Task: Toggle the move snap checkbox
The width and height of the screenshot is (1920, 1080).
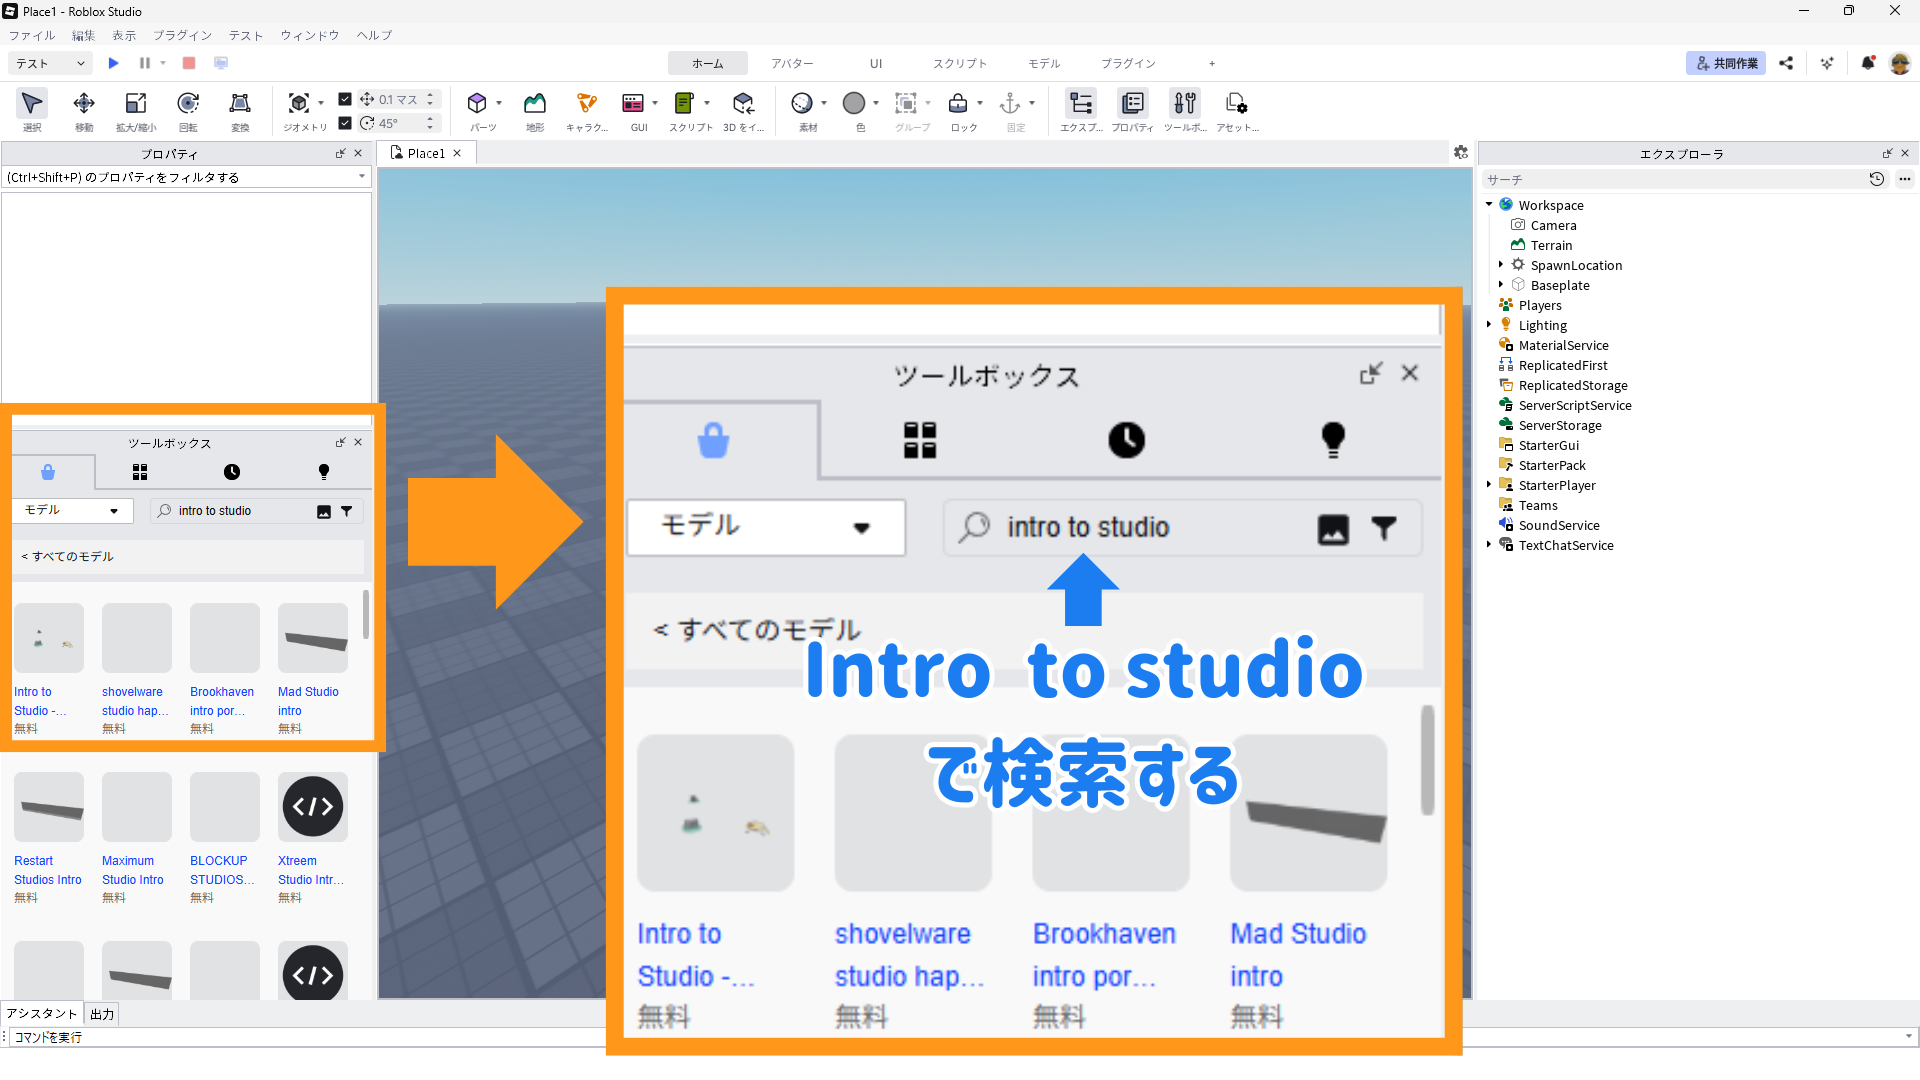Action: (x=345, y=99)
